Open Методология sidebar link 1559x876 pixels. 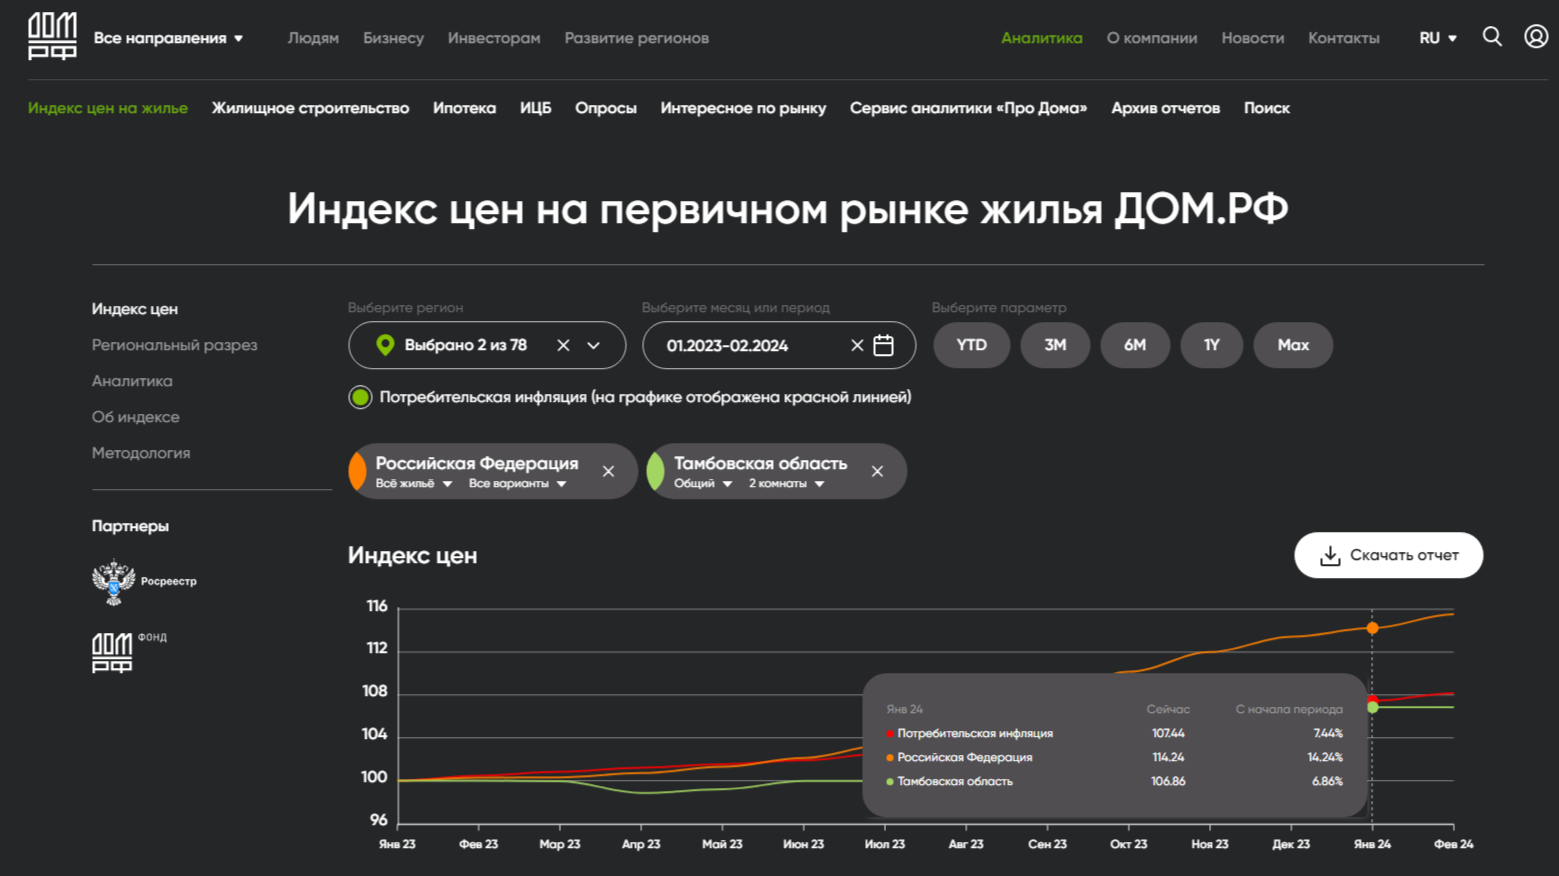pos(141,453)
